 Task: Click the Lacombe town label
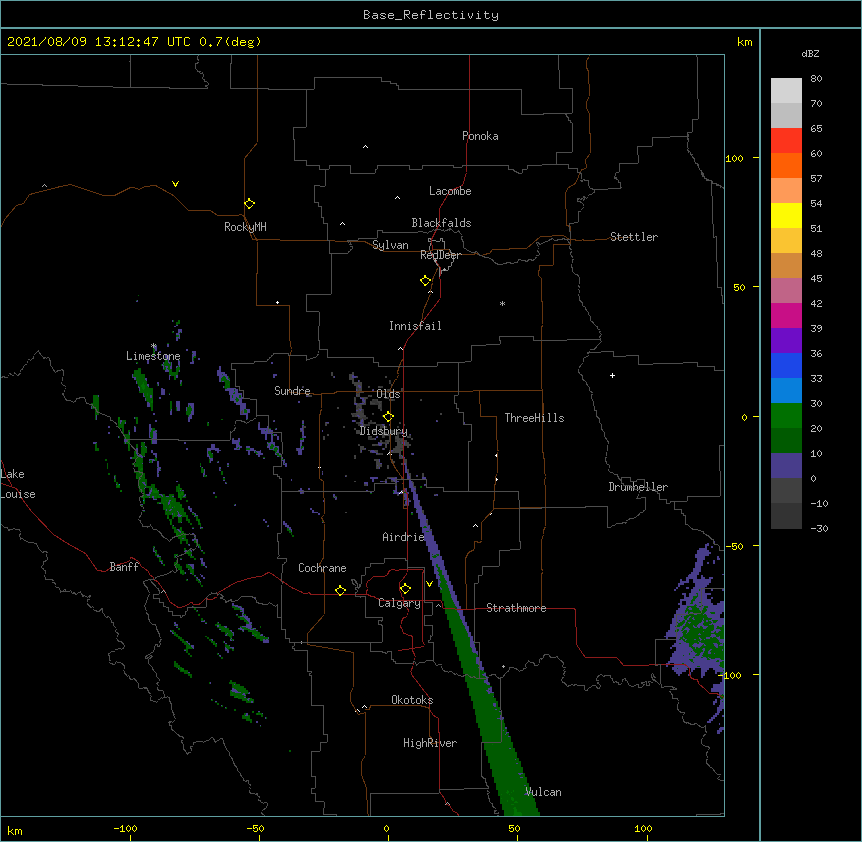[x=450, y=191]
